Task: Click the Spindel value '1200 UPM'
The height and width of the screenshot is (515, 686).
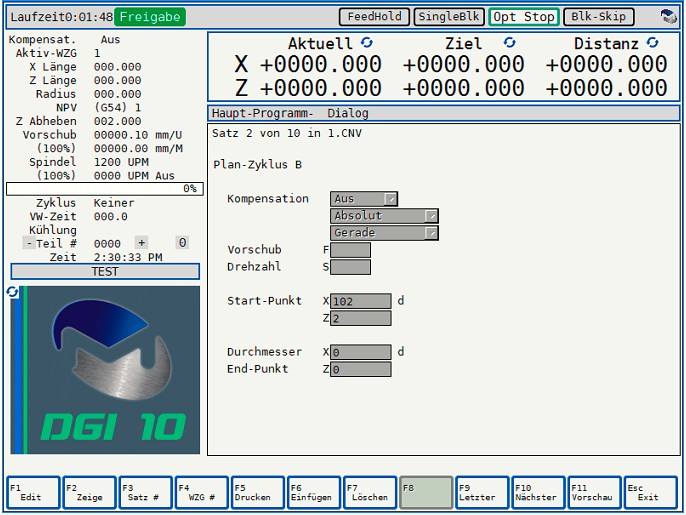Action: coord(121,162)
